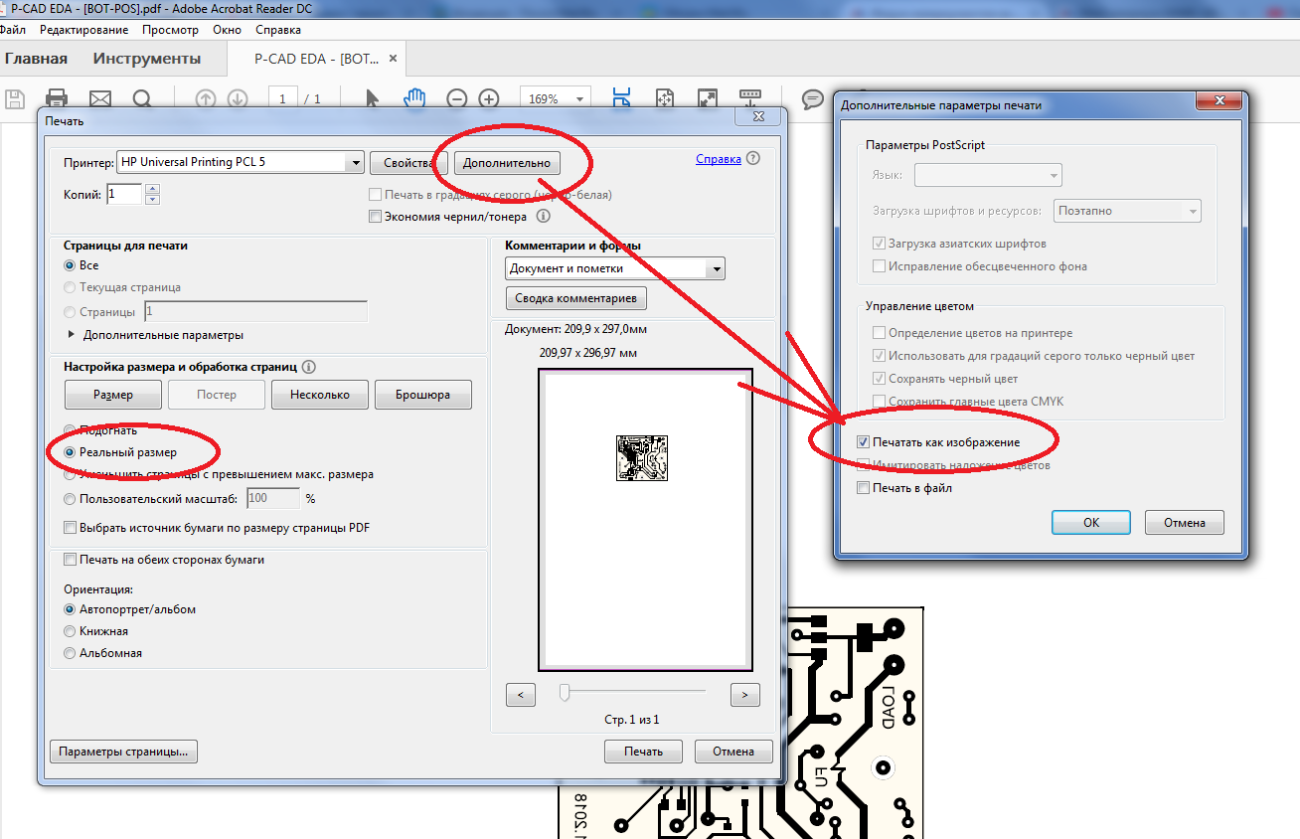Open the Файл menu
This screenshot has width=1300, height=839.
[x=13, y=30]
